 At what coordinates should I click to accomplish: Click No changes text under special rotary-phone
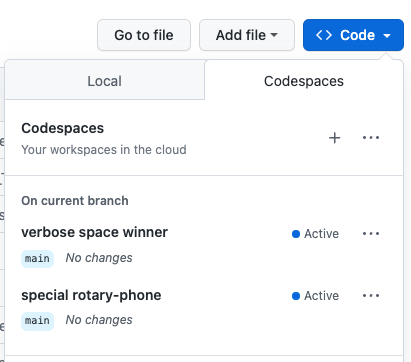click(x=99, y=320)
